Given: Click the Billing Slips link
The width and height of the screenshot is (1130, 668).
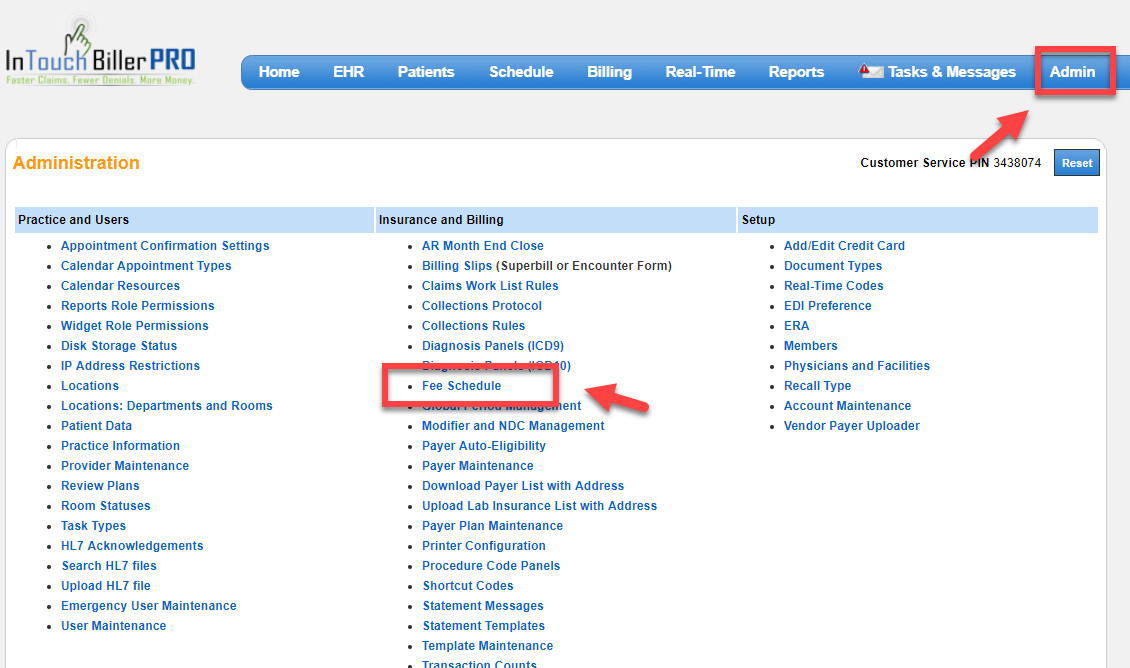Looking at the screenshot, I should click(457, 266).
